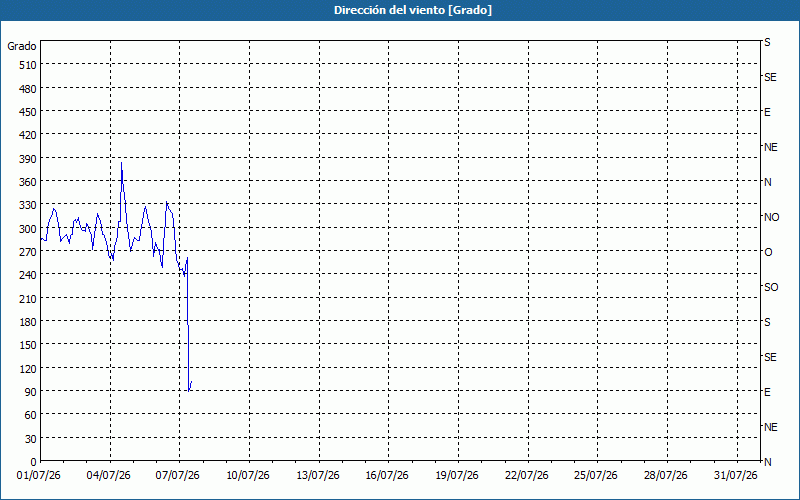The image size is (800, 500).
Task: Click the 10/07/26 date label
Action: [x=248, y=476]
